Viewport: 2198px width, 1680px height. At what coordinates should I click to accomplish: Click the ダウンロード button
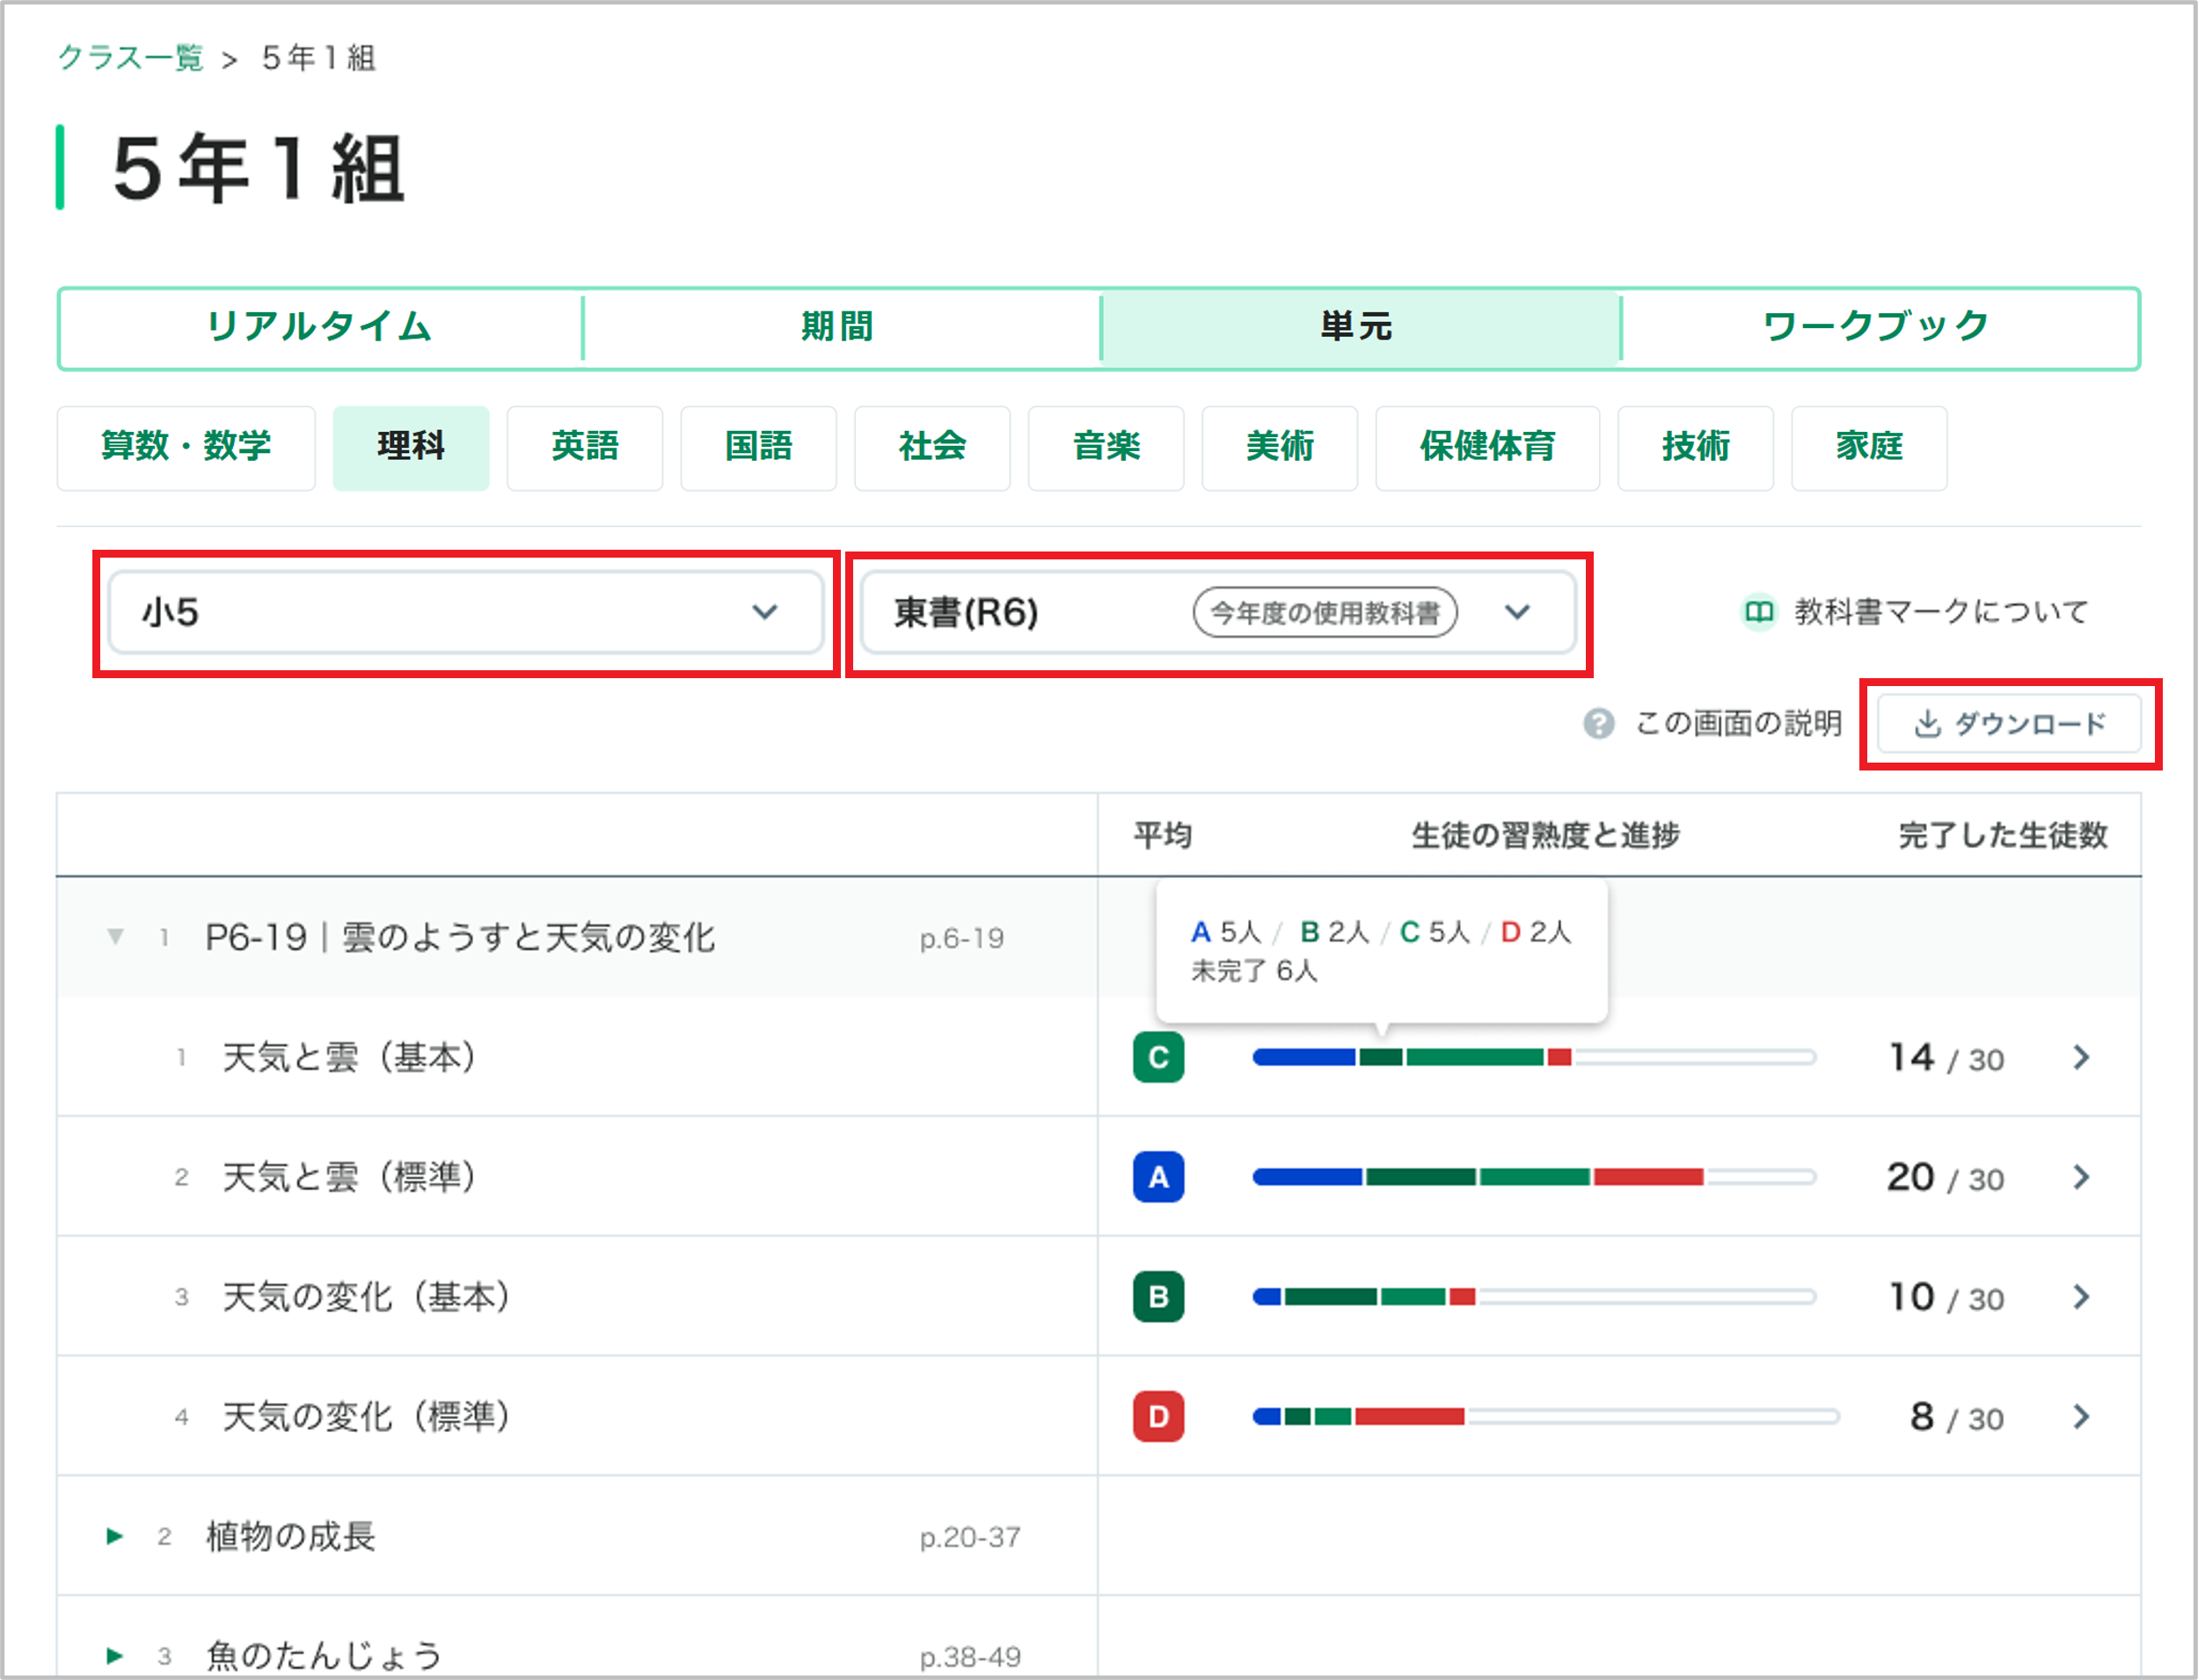pyautogui.click(x=2010, y=723)
